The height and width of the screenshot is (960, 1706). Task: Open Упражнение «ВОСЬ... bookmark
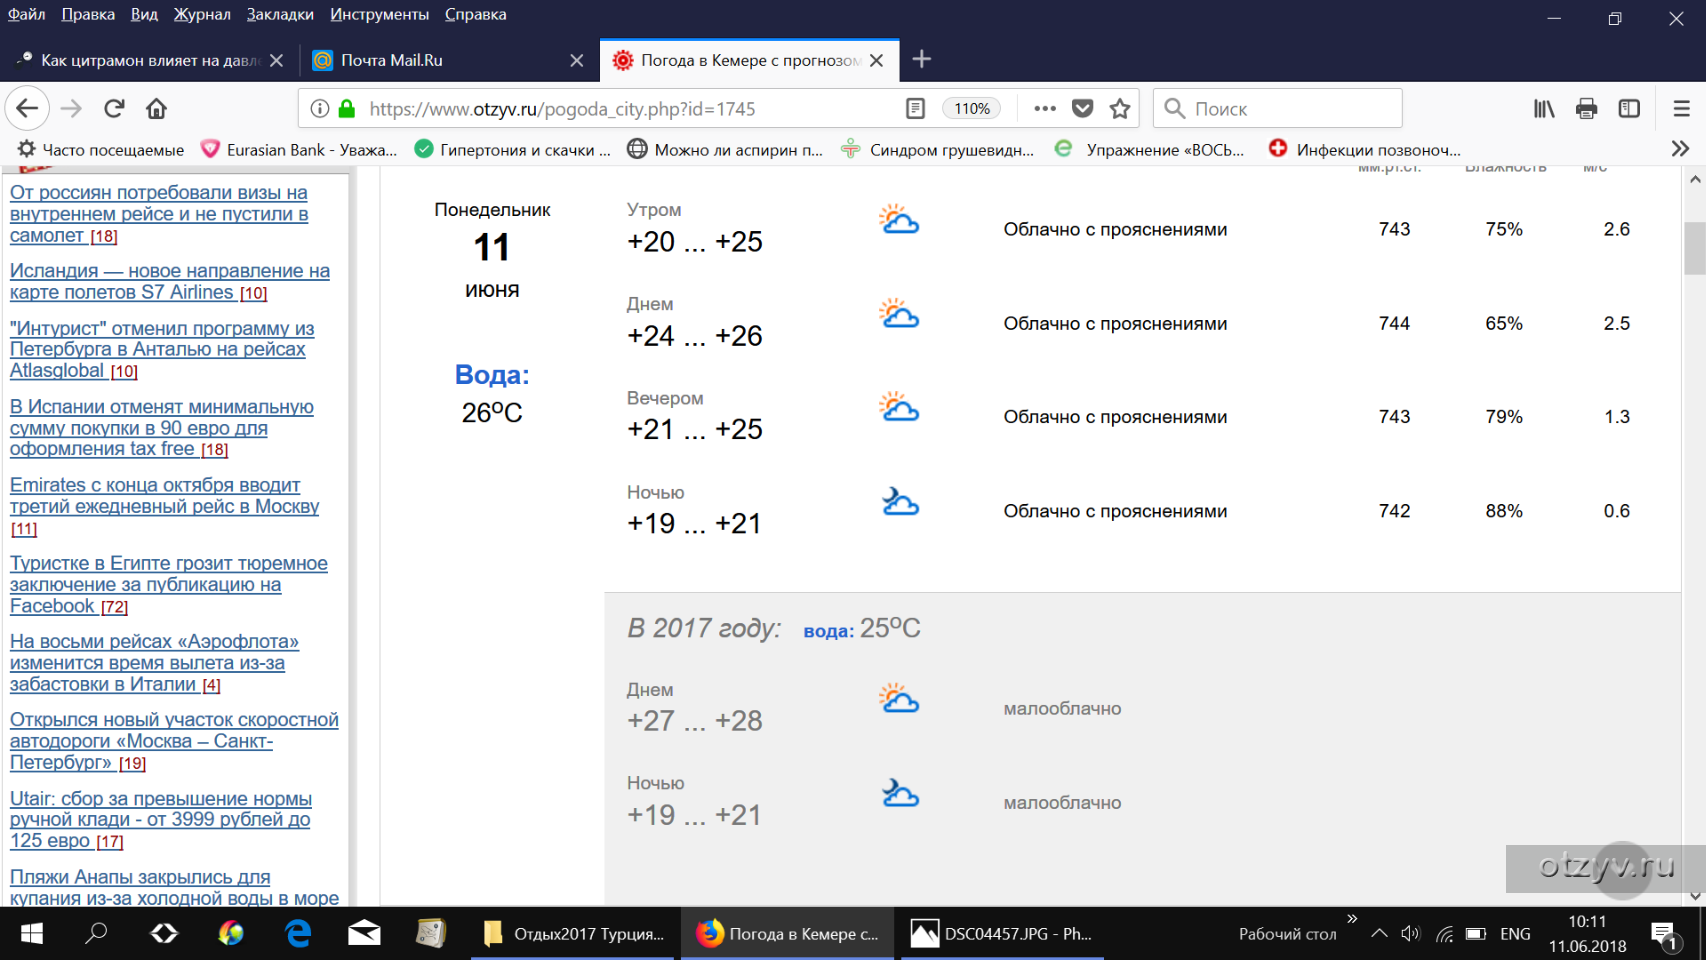coord(1150,149)
